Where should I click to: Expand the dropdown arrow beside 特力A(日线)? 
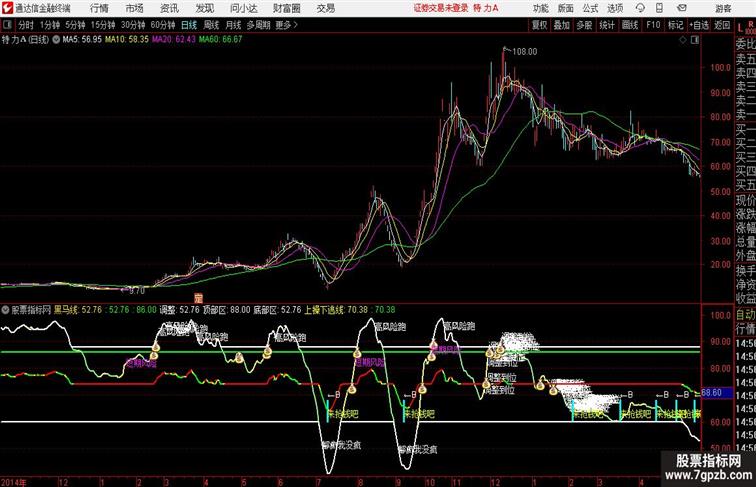click(56, 40)
